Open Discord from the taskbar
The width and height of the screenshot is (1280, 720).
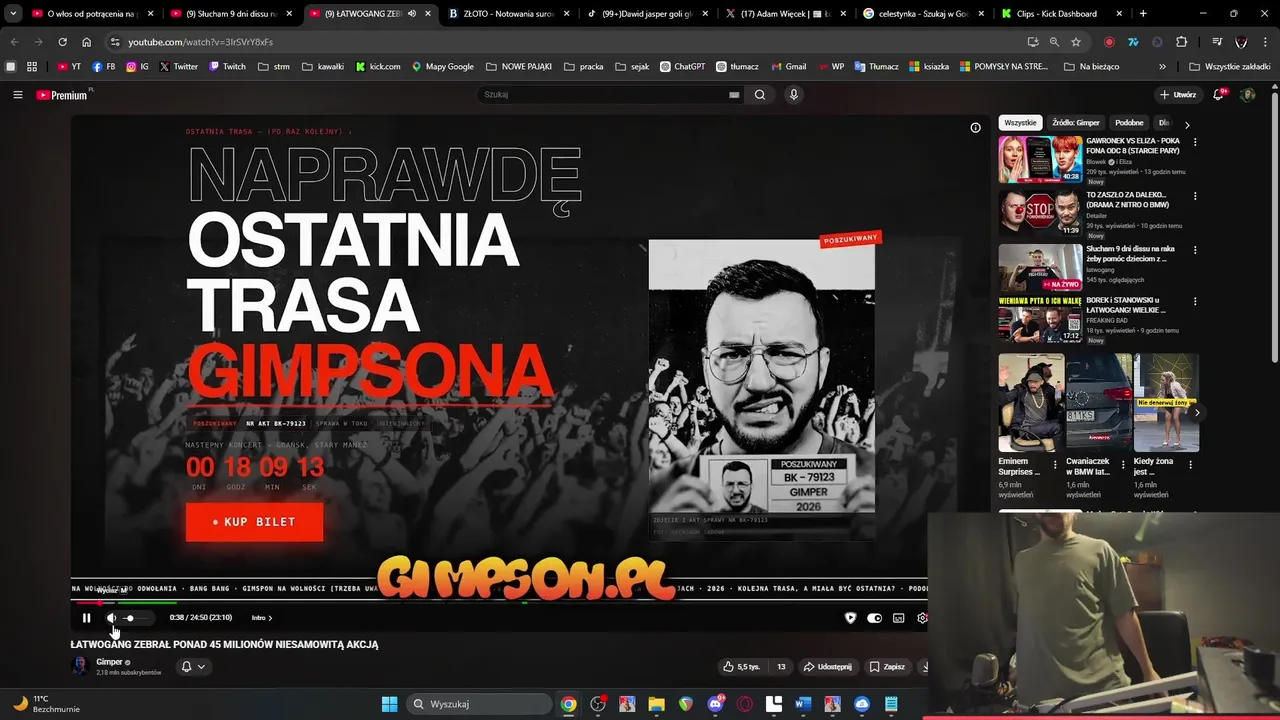(715, 704)
